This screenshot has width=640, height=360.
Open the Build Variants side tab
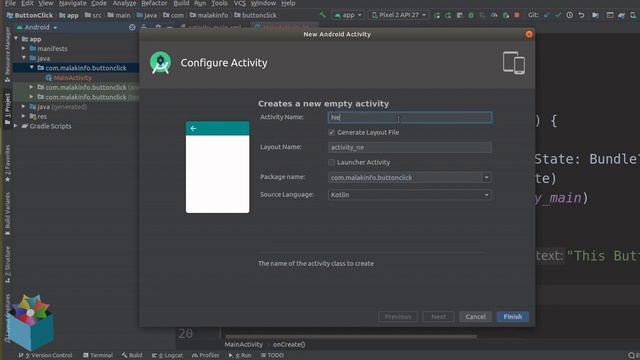[7, 213]
